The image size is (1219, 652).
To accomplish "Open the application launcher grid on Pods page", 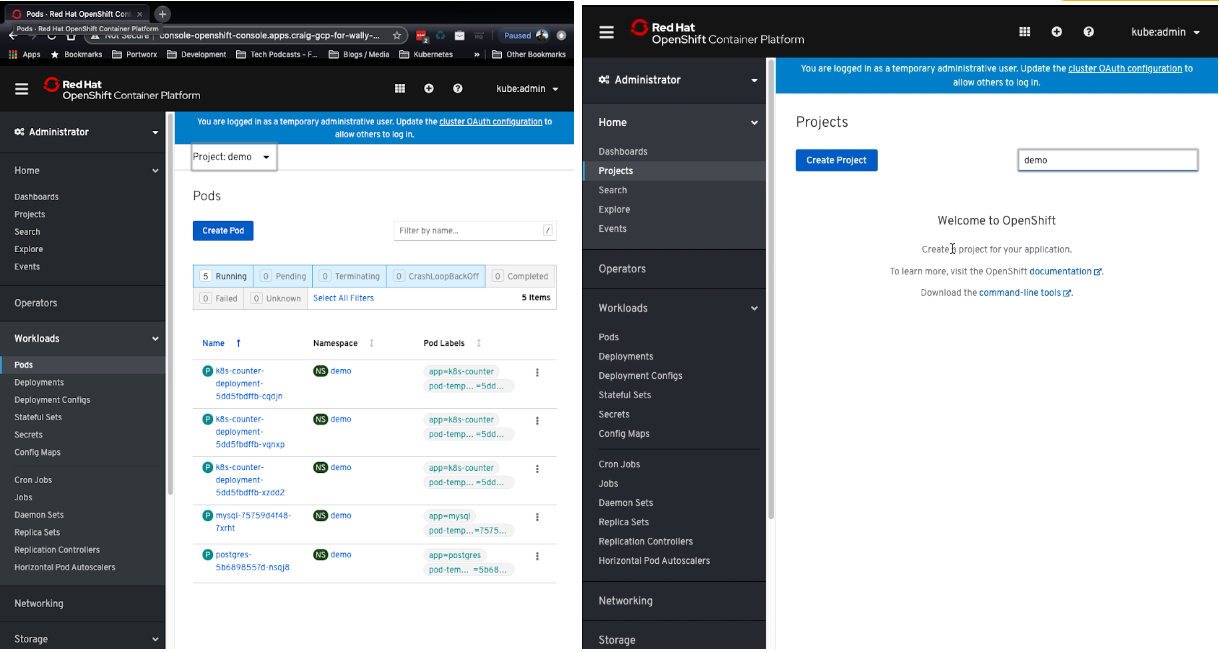I will click(400, 89).
